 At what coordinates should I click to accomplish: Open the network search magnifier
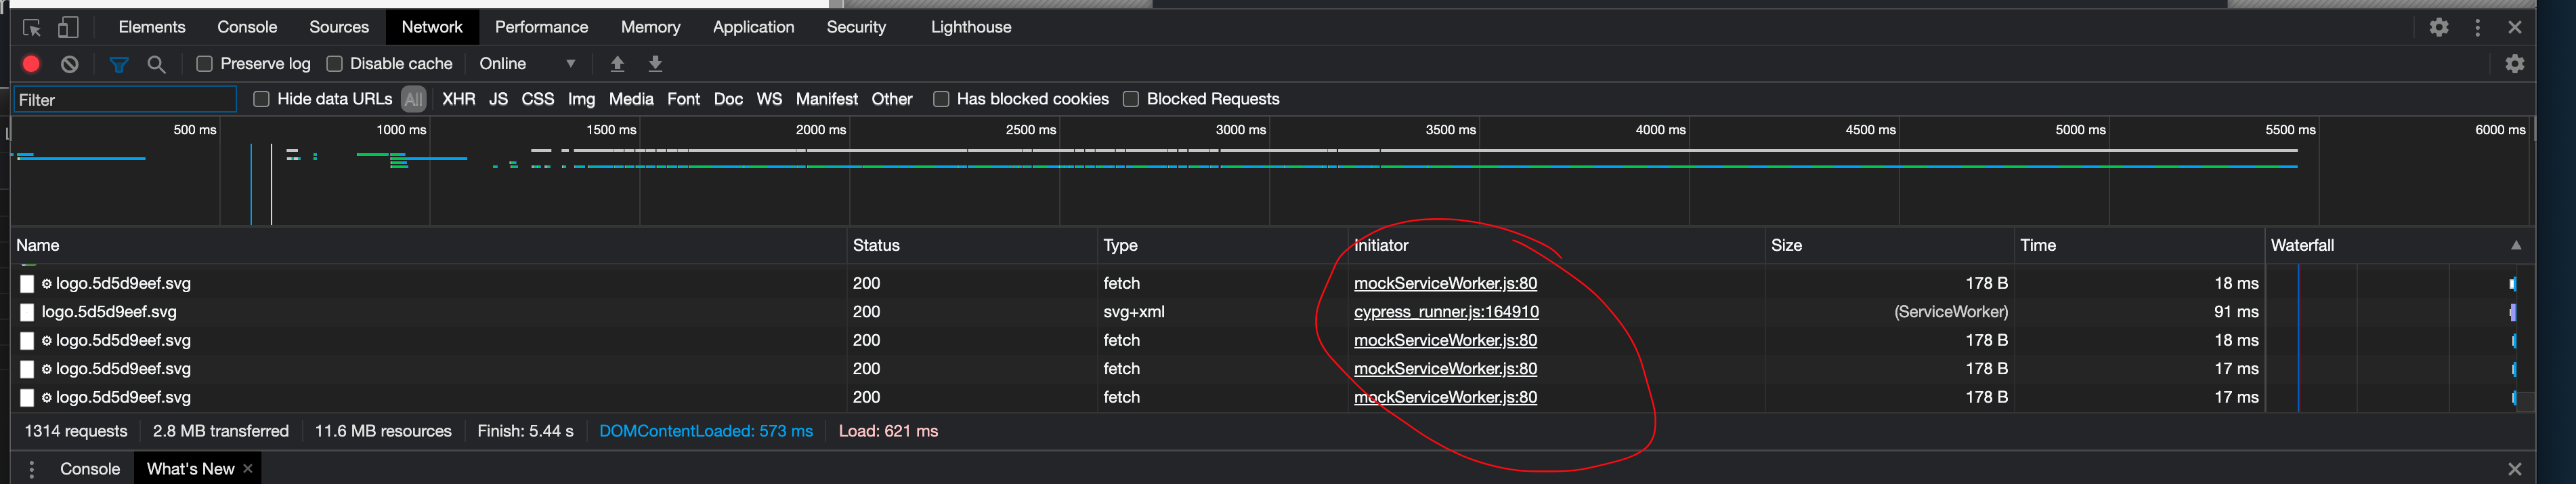click(x=156, y=64)
